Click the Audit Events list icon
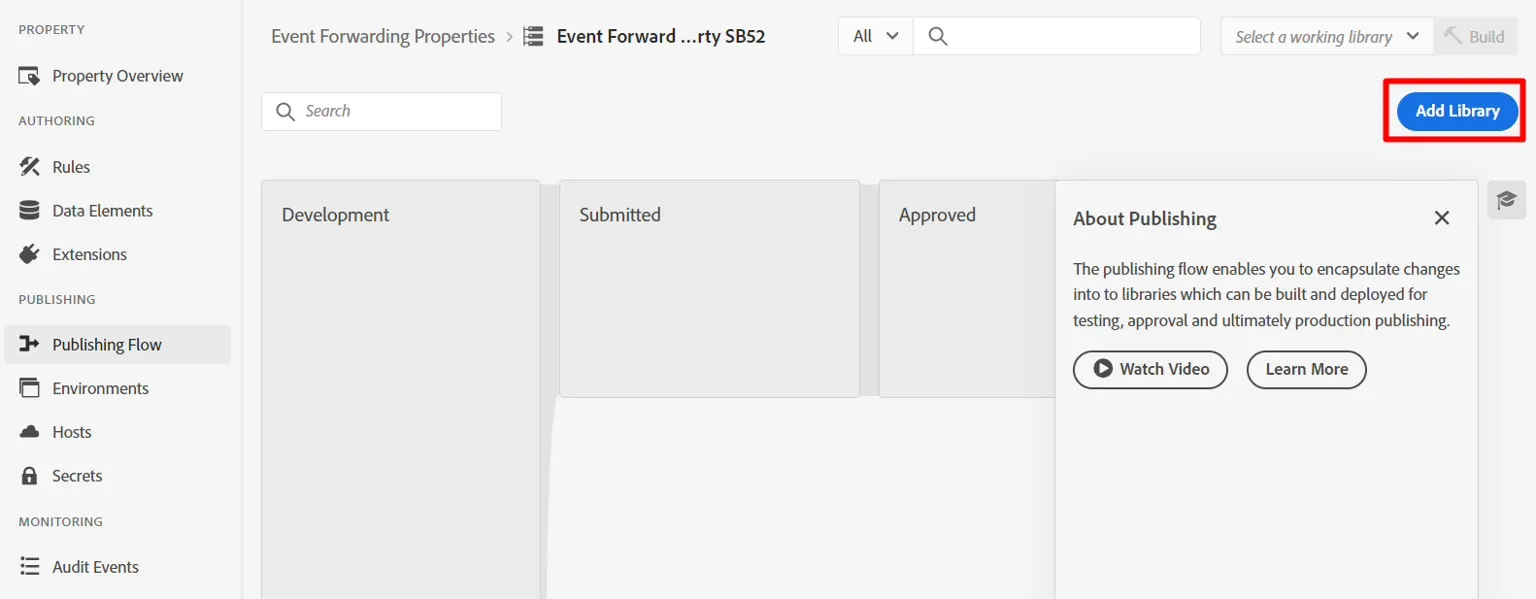The height and width of the screenshot is (599, 1536). click(x=30, y=567)
